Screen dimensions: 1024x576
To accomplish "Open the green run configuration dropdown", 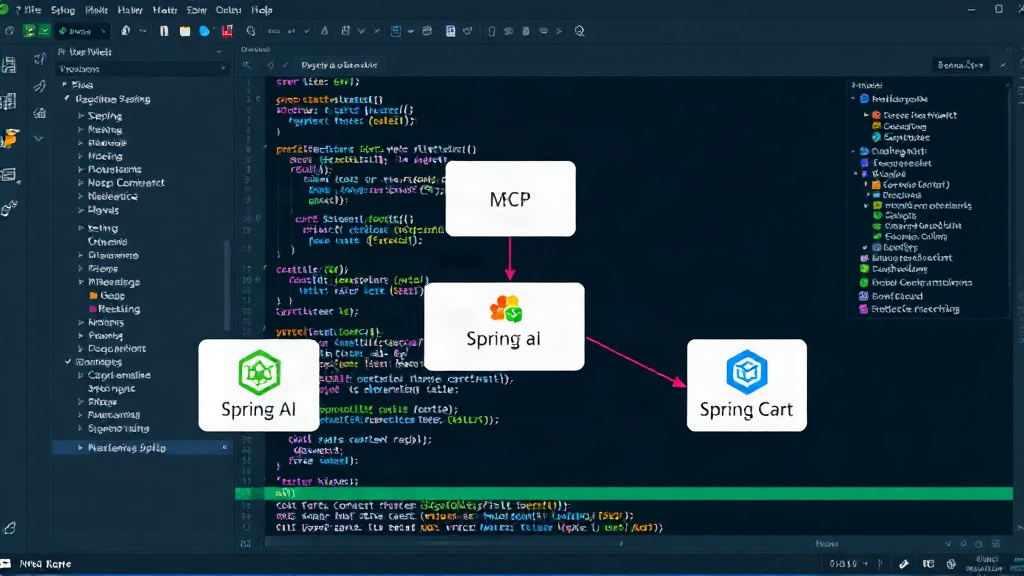I will pyautogui.click(x=82, y=31).
